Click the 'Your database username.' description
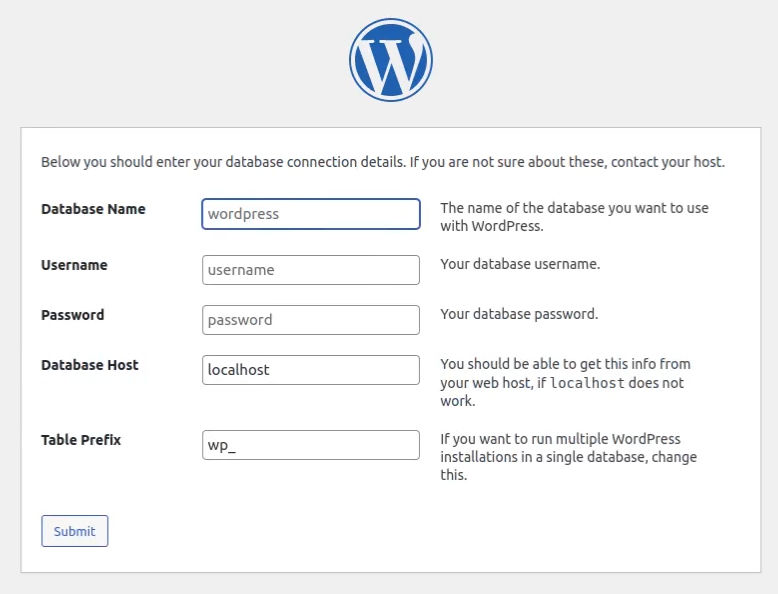Image resolution: width=778 pixels, height=594 pixels. point(520,264)
